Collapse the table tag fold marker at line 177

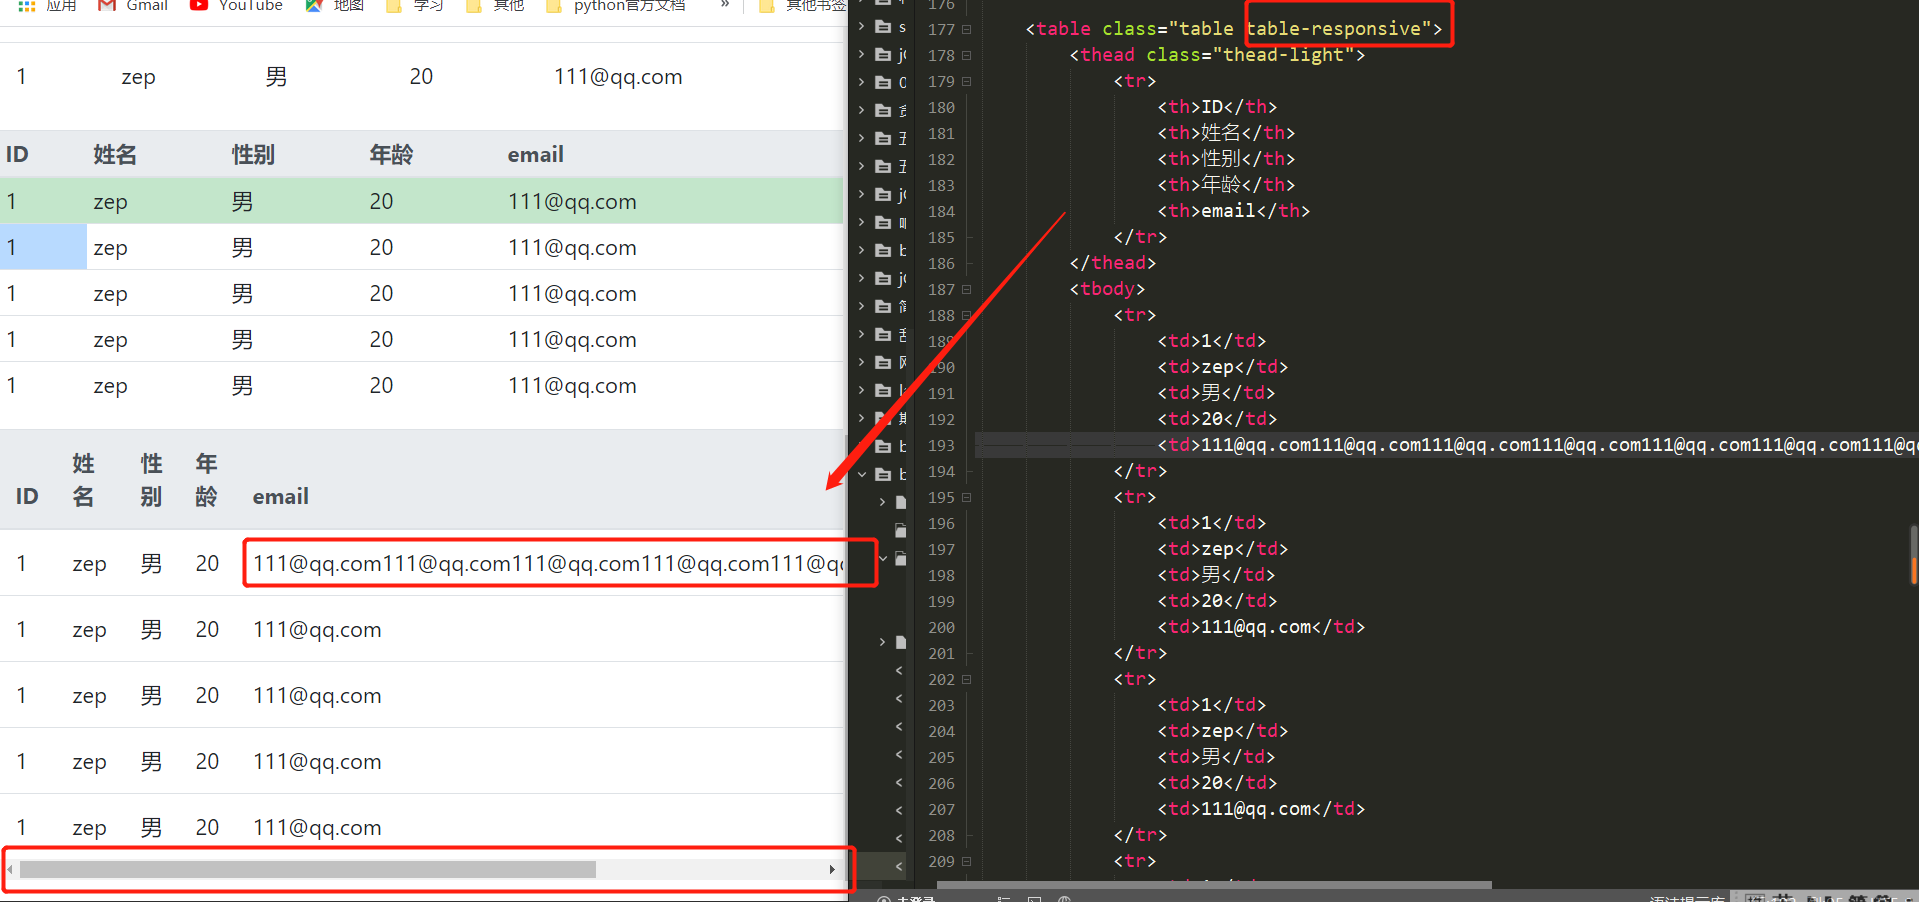pos(967,30)
